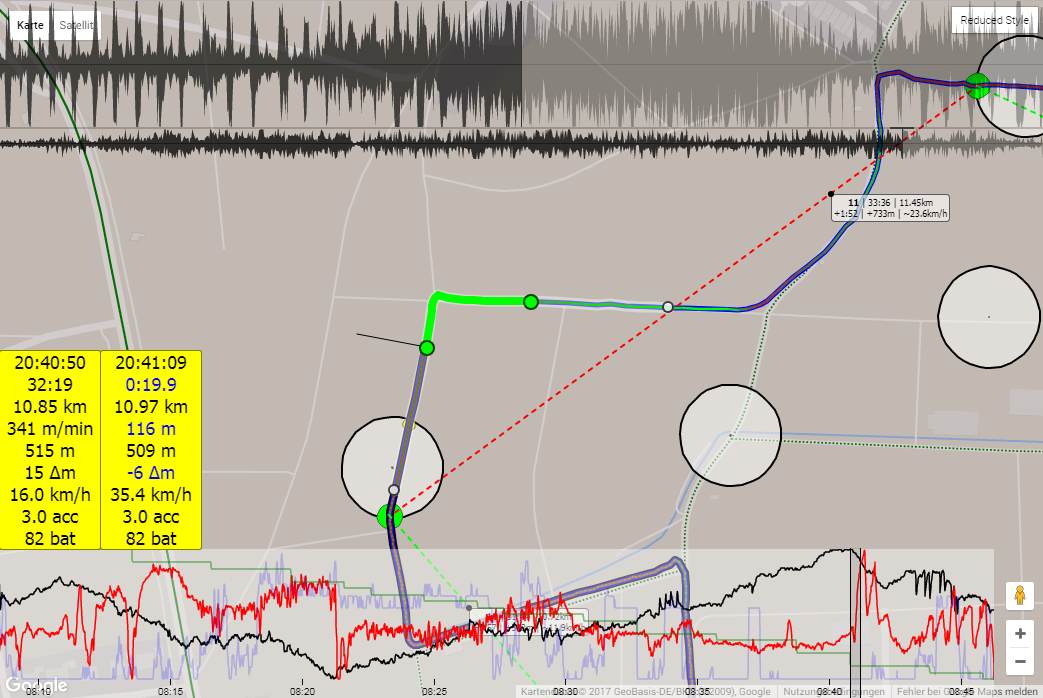Click timestamp 20:40:50 in yellow panel

(x=50, y=363)
